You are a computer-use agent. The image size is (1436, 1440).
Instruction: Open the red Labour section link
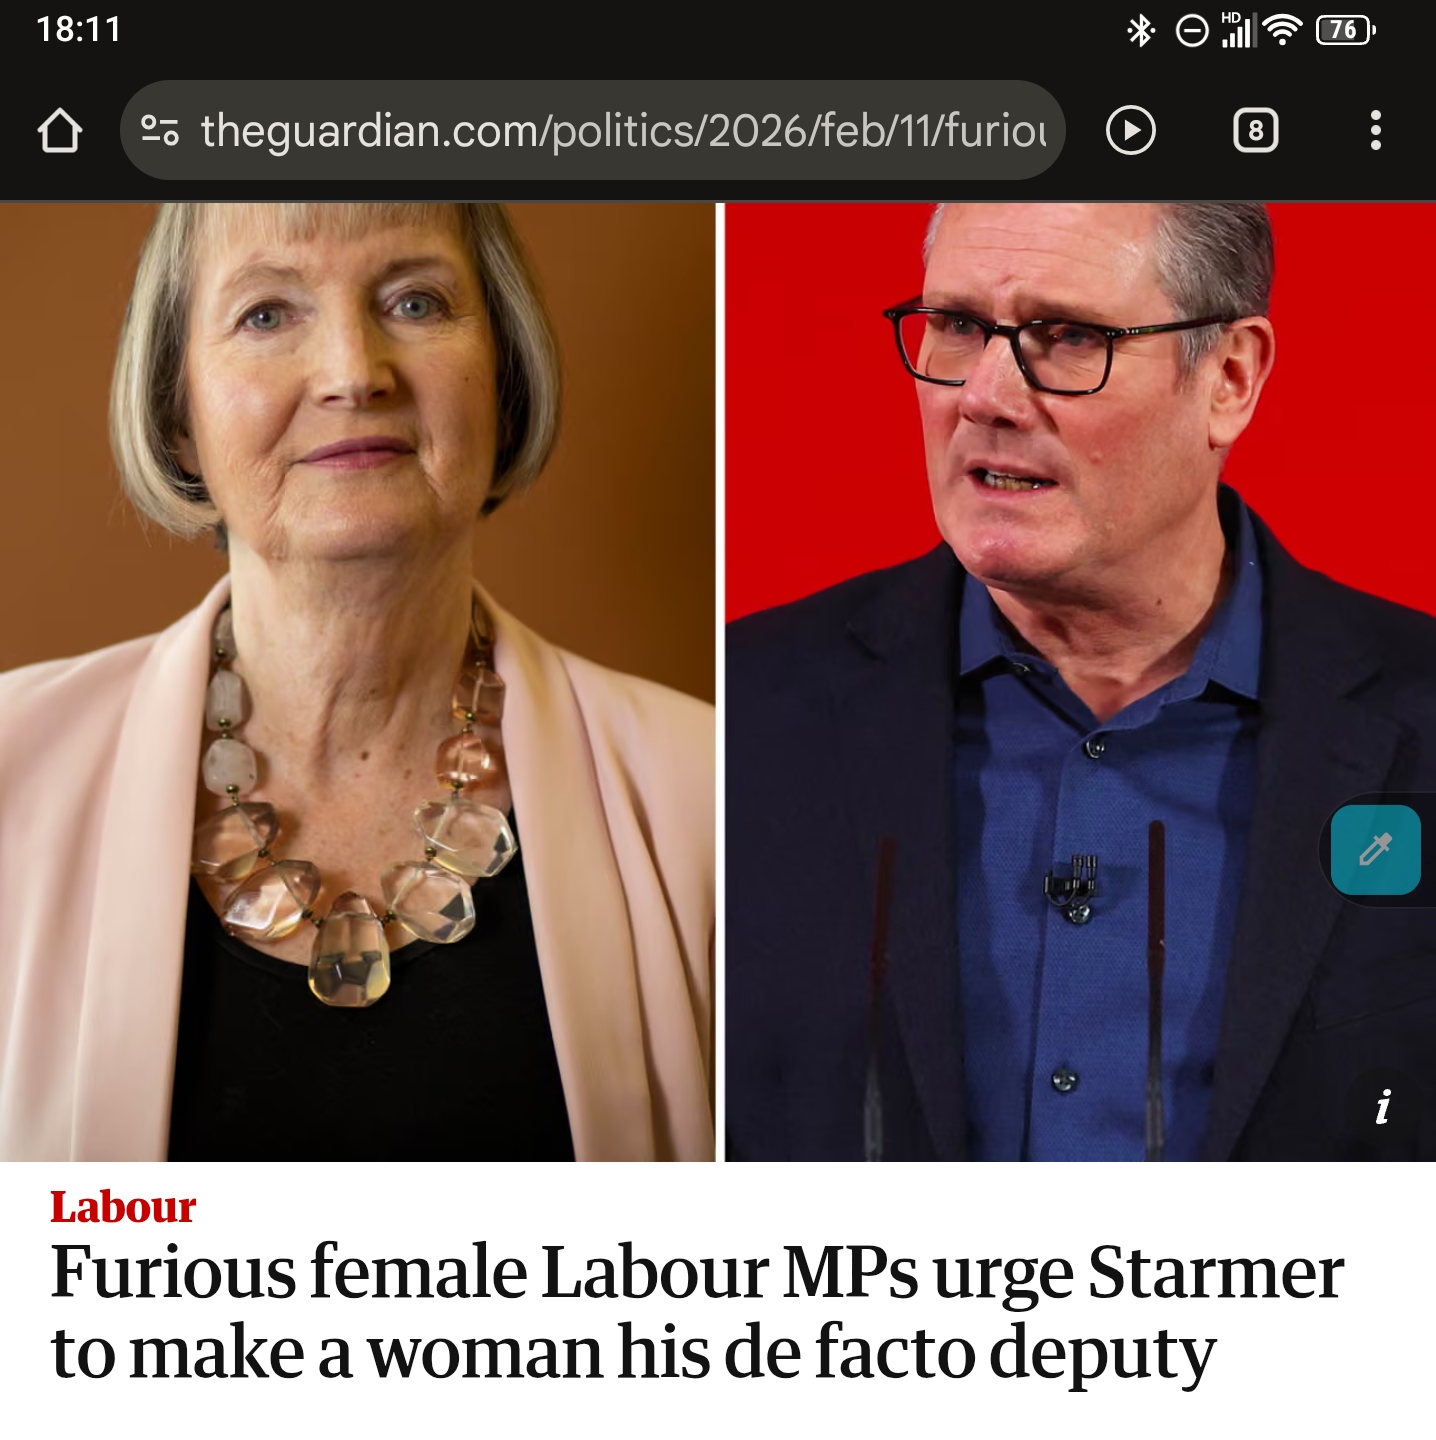tap(123, 1207)
